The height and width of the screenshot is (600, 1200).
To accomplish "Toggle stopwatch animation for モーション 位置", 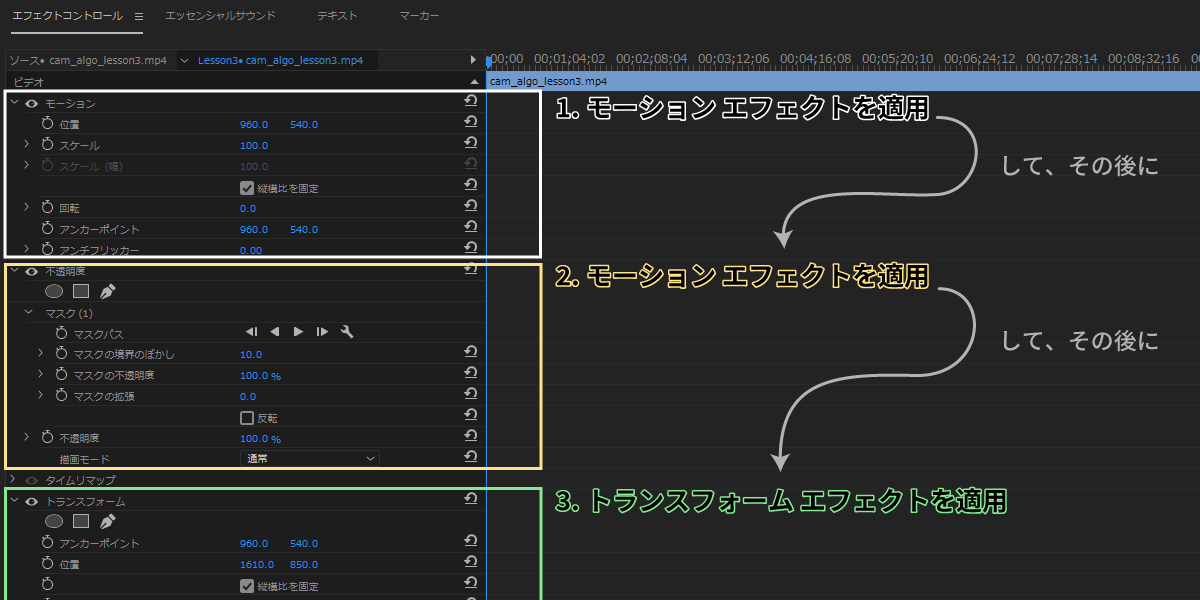I will pyautogui.click(x=47, y=124).
